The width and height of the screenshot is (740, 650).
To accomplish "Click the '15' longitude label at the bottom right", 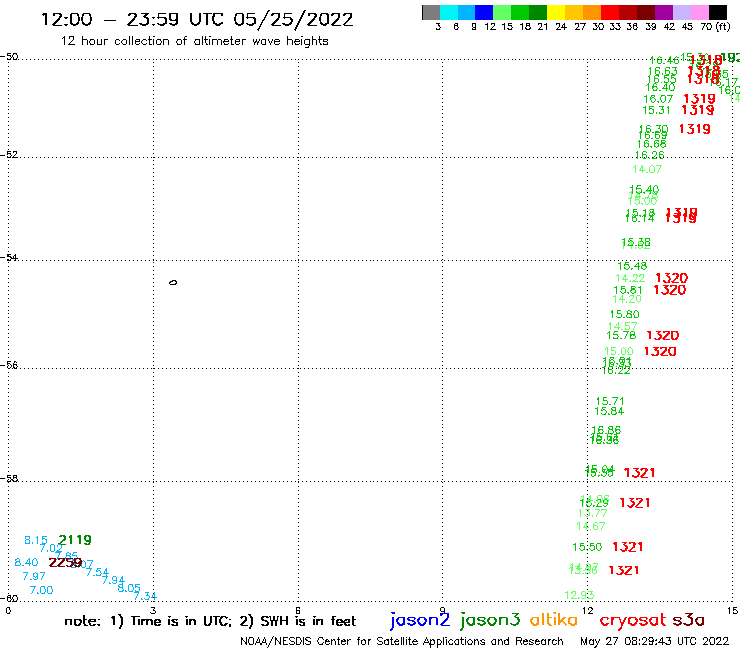I will coord(732,610).
